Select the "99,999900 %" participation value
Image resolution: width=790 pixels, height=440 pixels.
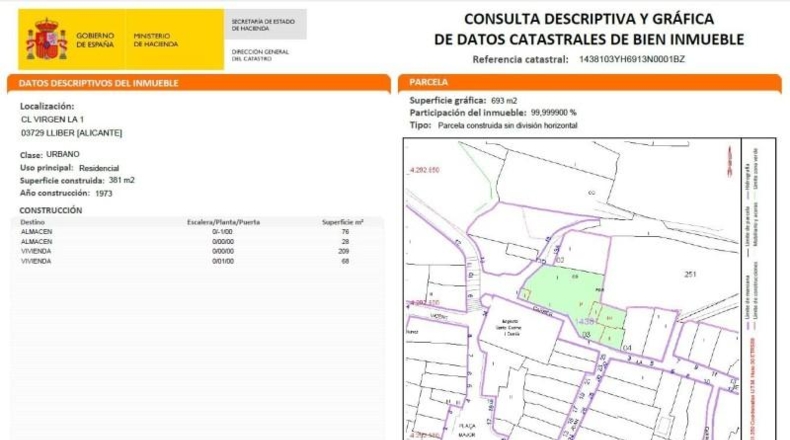tap(554, 113)
